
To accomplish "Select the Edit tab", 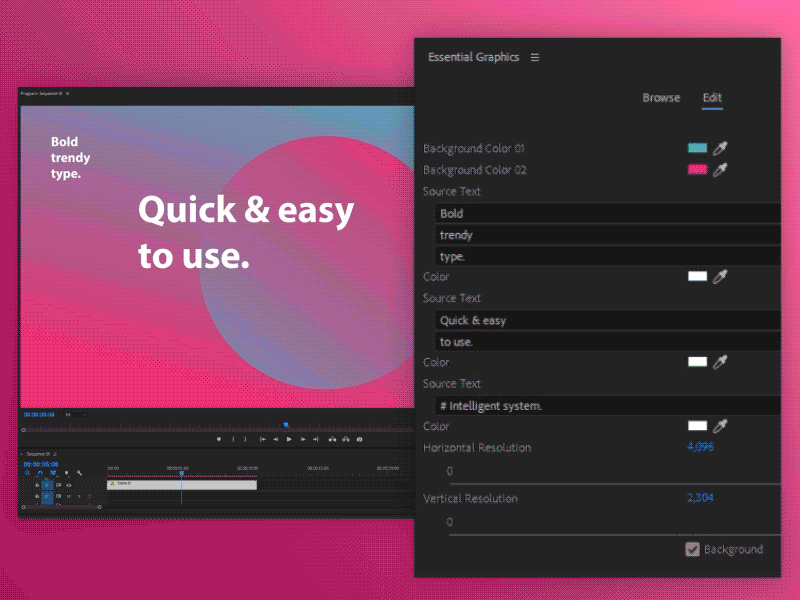I will point(712,98).
